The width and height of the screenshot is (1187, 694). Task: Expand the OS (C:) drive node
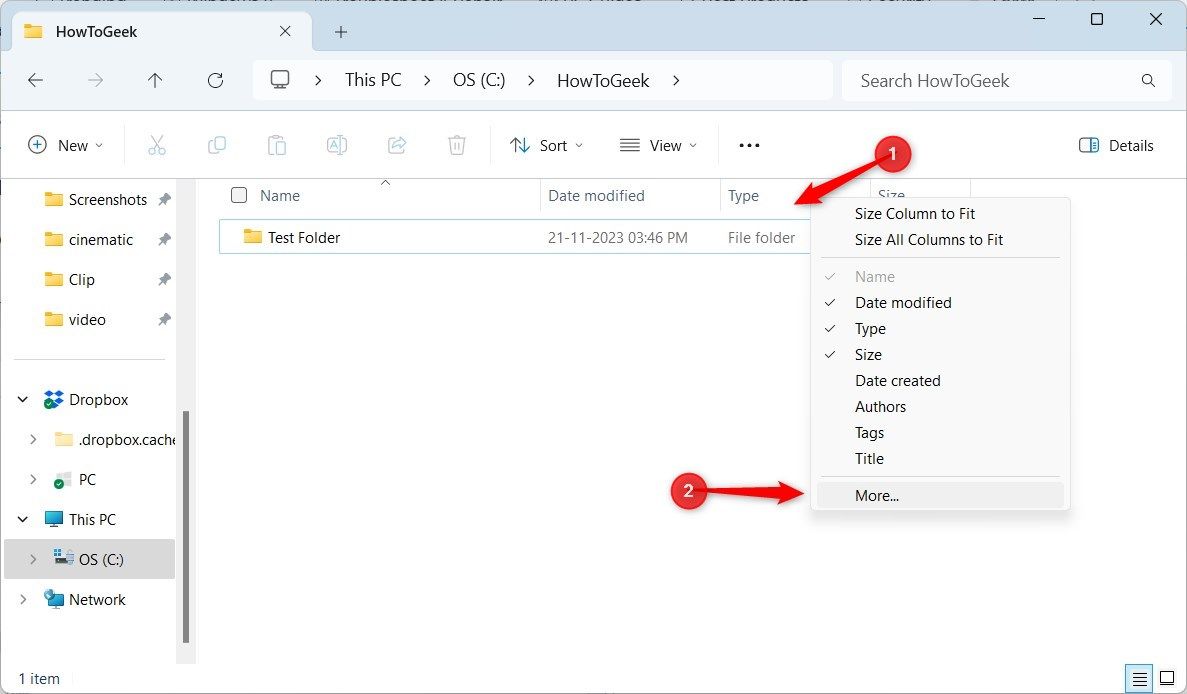point(33,559)
